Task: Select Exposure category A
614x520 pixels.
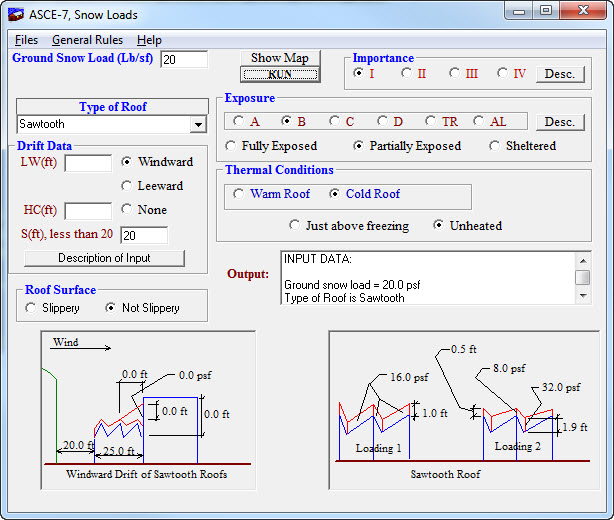Action: (x=238, y=121)
